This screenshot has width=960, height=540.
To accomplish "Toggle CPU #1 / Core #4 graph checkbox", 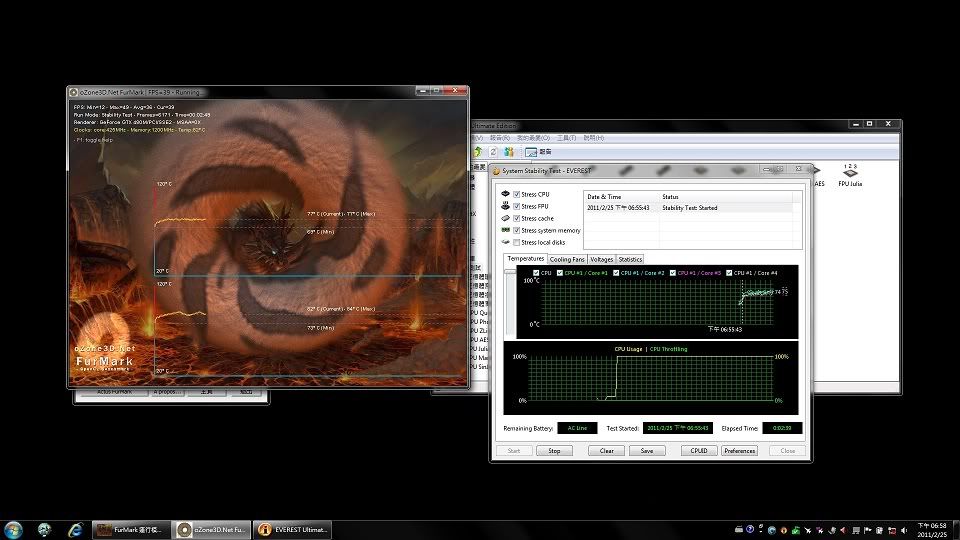I will click(x=729, y=273).
